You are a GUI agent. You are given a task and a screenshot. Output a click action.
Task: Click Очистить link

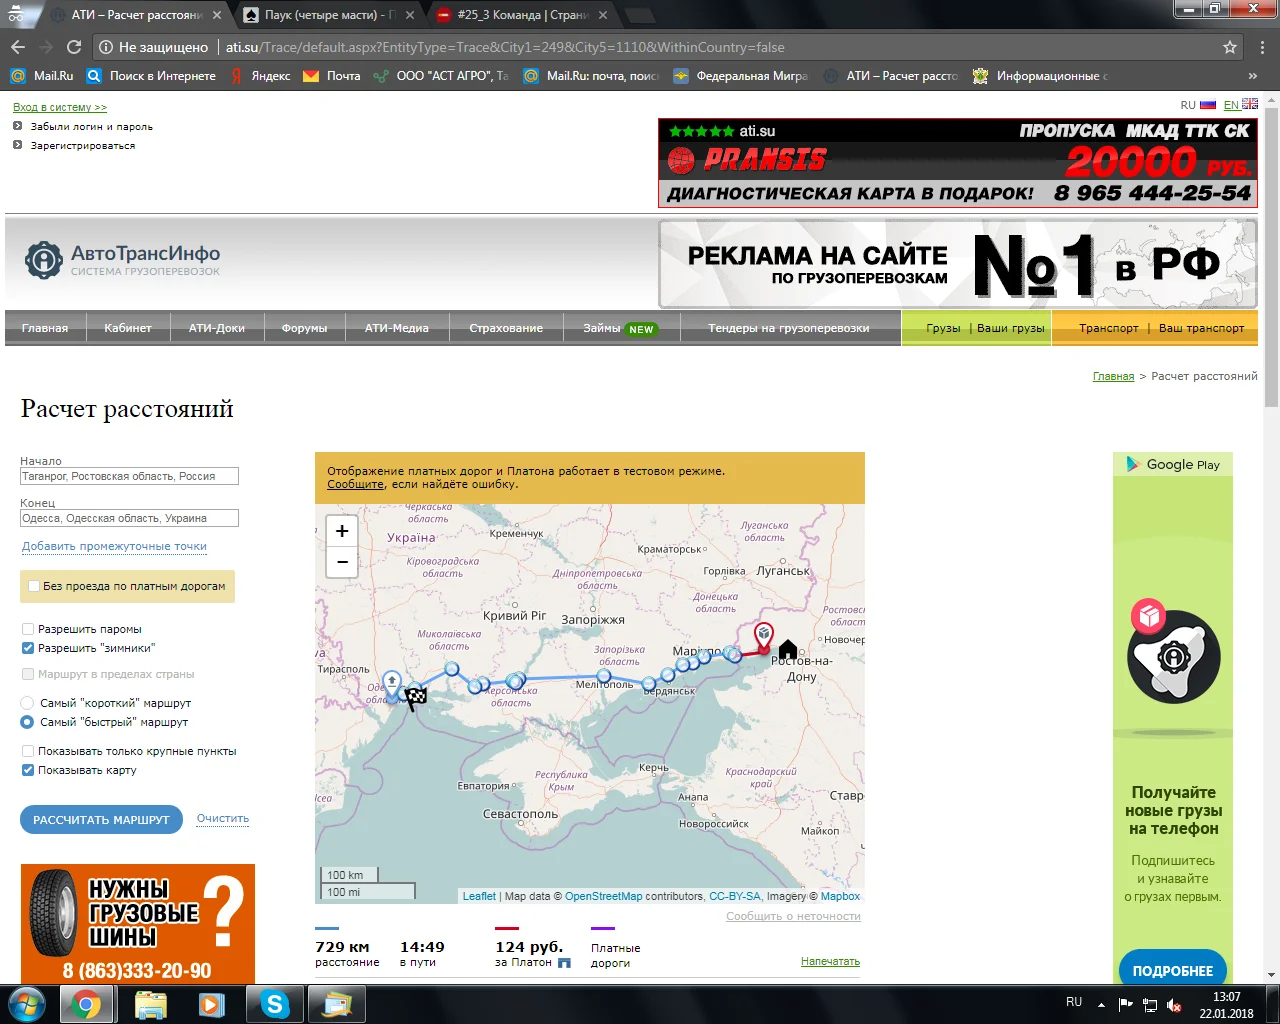pyautogui.click(x=223, y=818)
